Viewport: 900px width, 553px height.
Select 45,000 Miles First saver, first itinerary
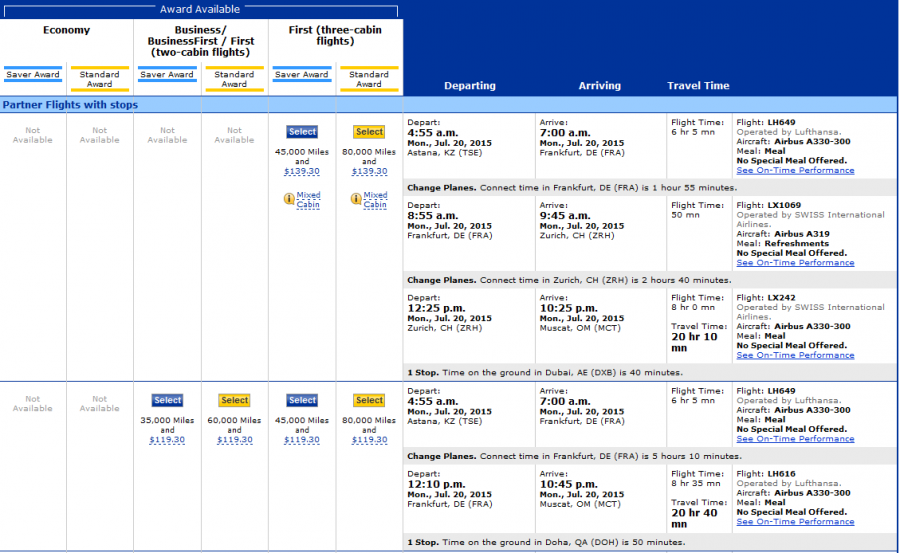tap(302, 132)
